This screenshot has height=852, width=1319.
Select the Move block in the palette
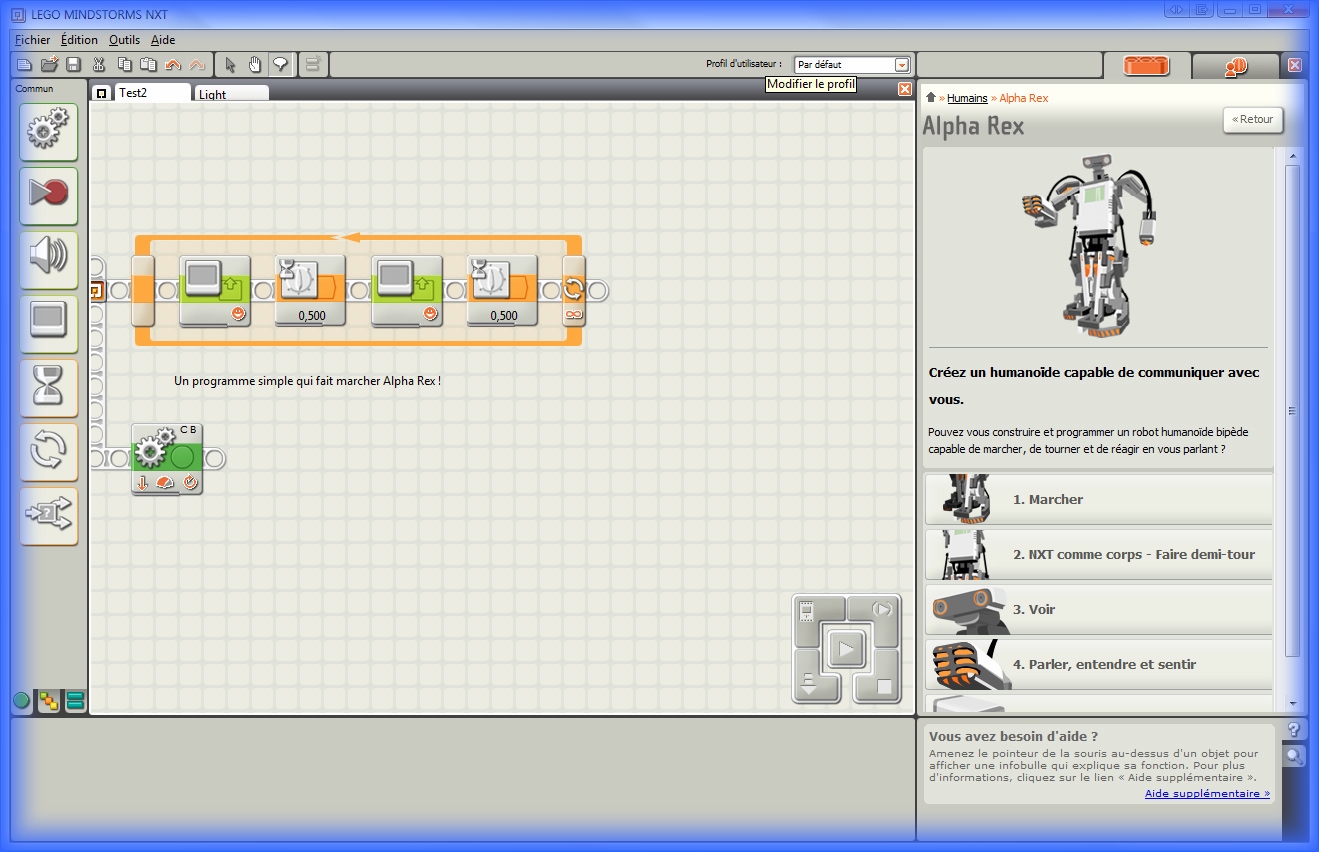[x=48, y=132]
